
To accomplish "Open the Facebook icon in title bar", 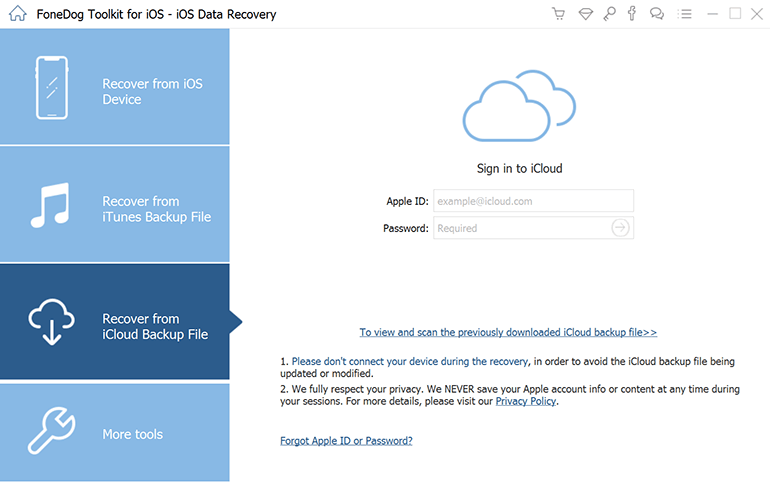I will 632,14.
